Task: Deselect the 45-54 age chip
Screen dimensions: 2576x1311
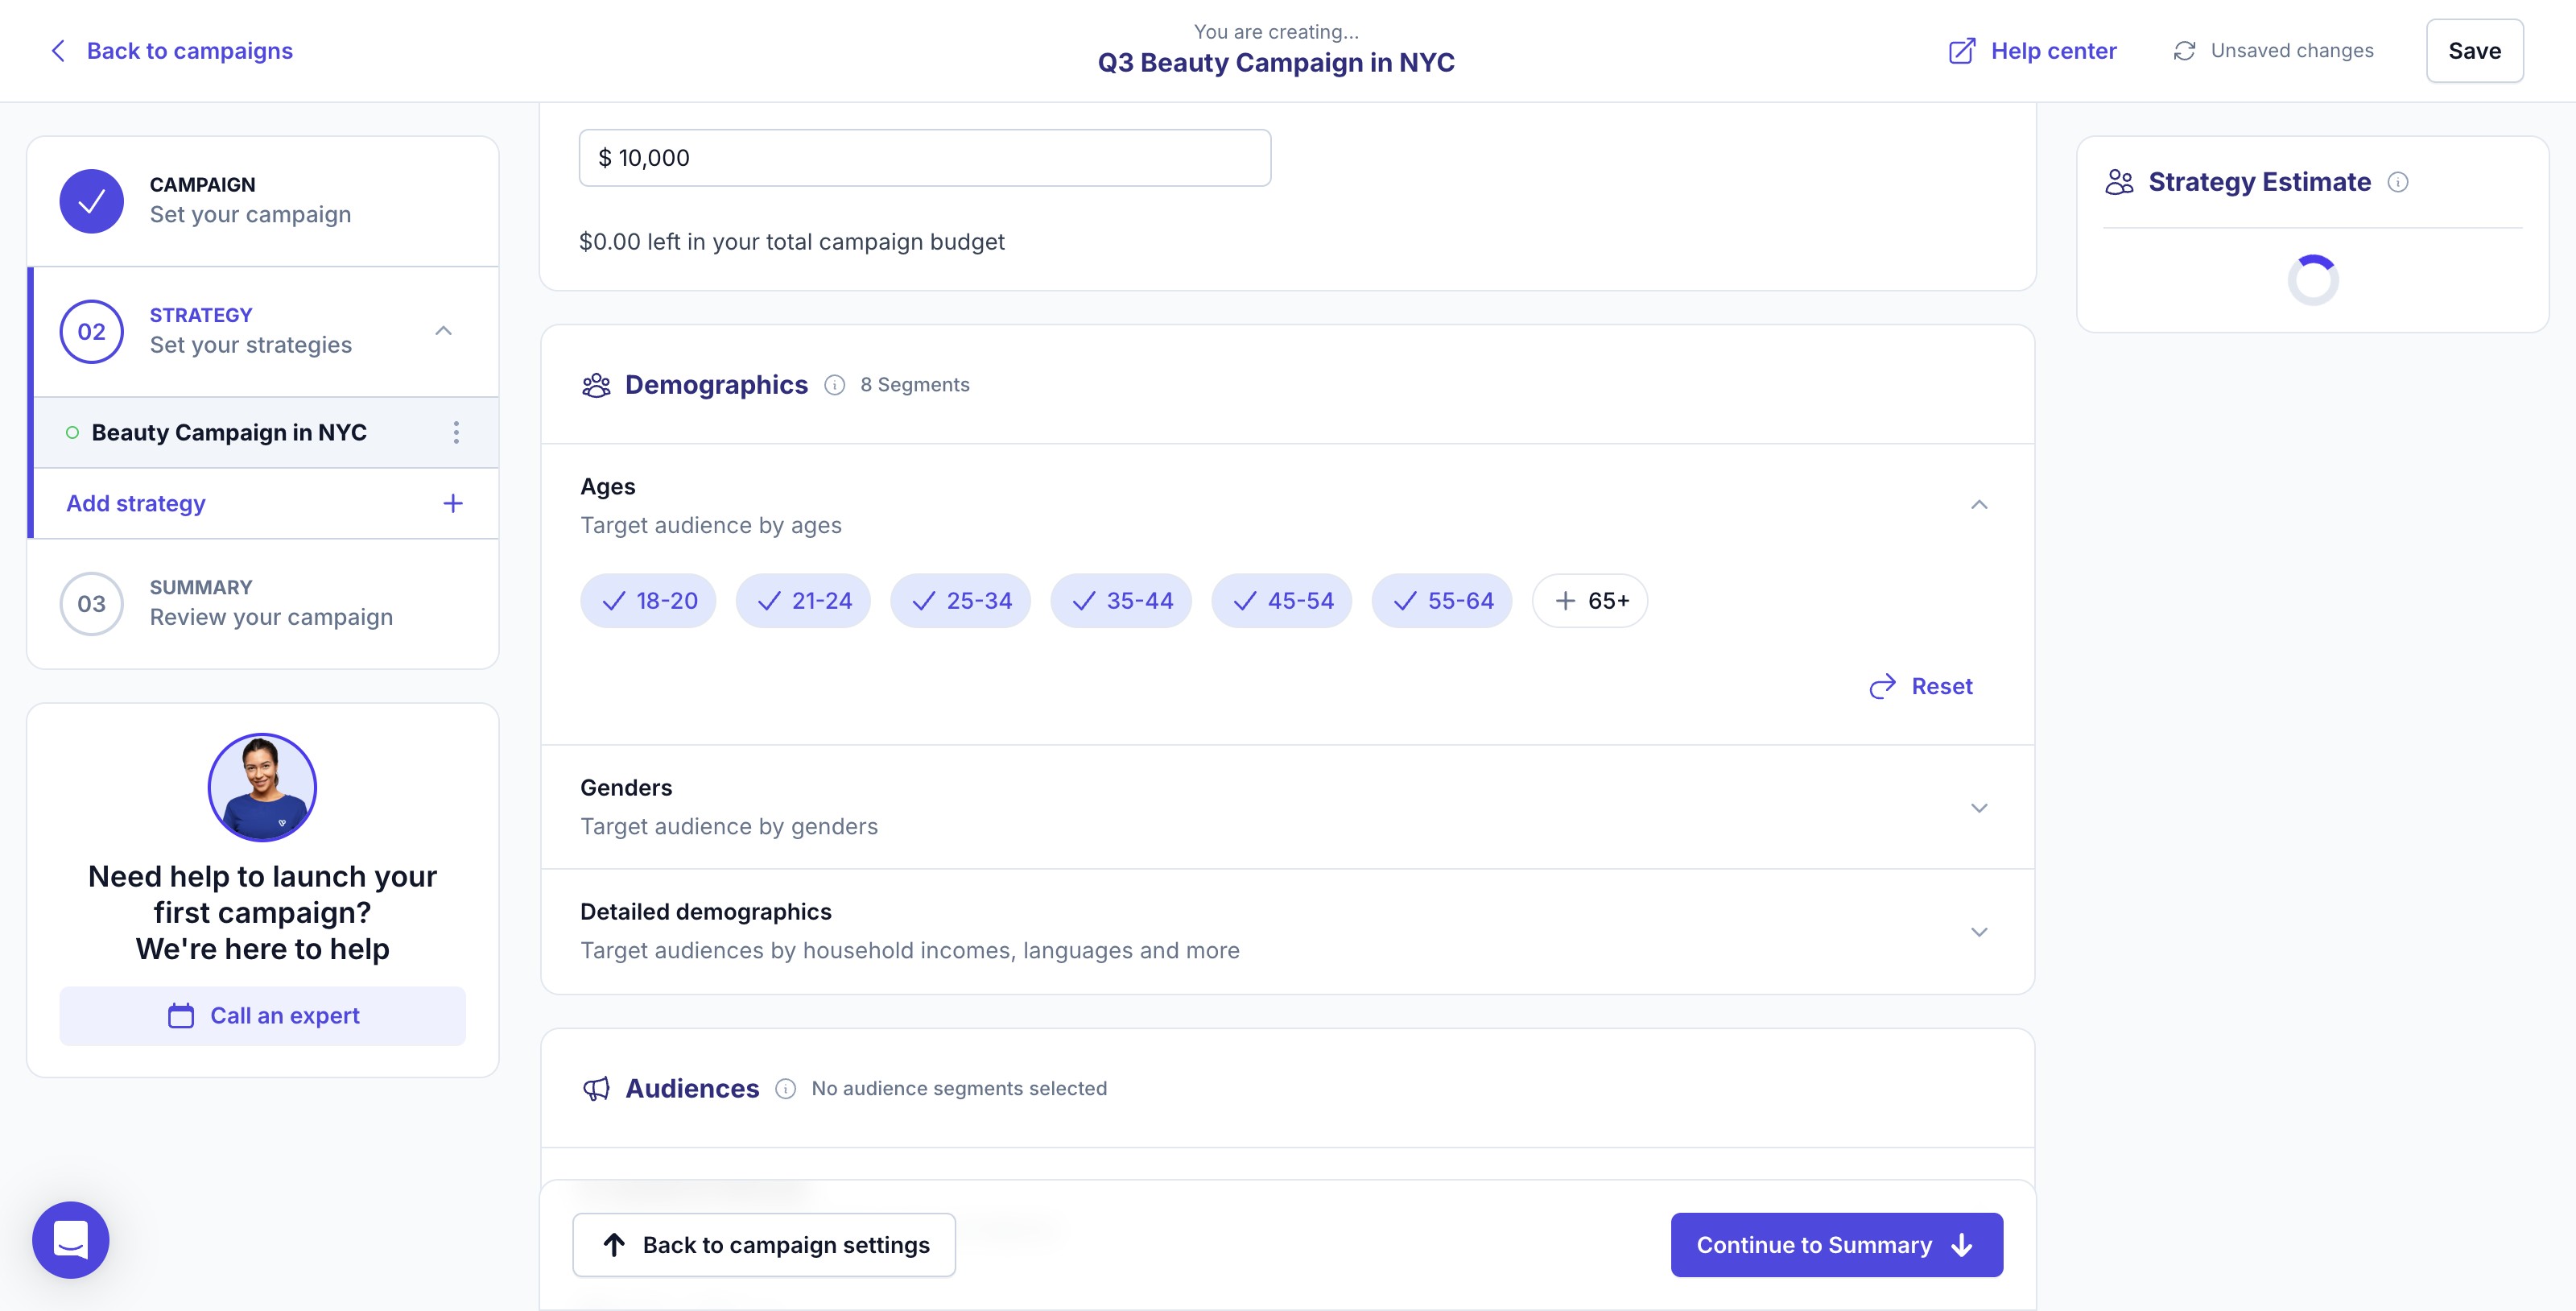Action: click(1282, 601)
